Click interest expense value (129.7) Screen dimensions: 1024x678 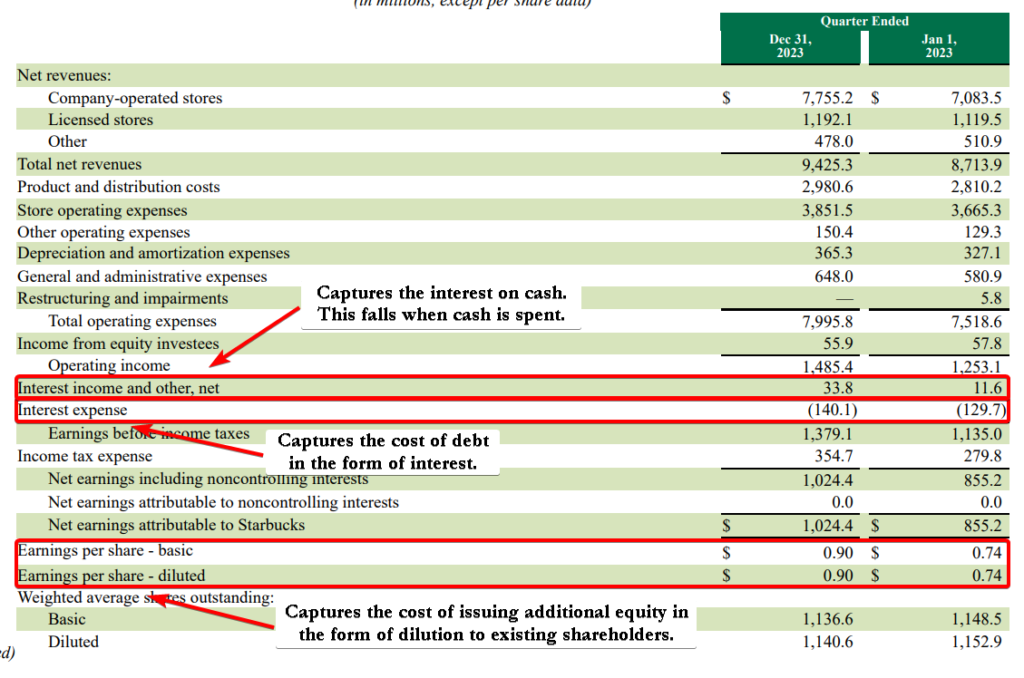pos(982,410)
